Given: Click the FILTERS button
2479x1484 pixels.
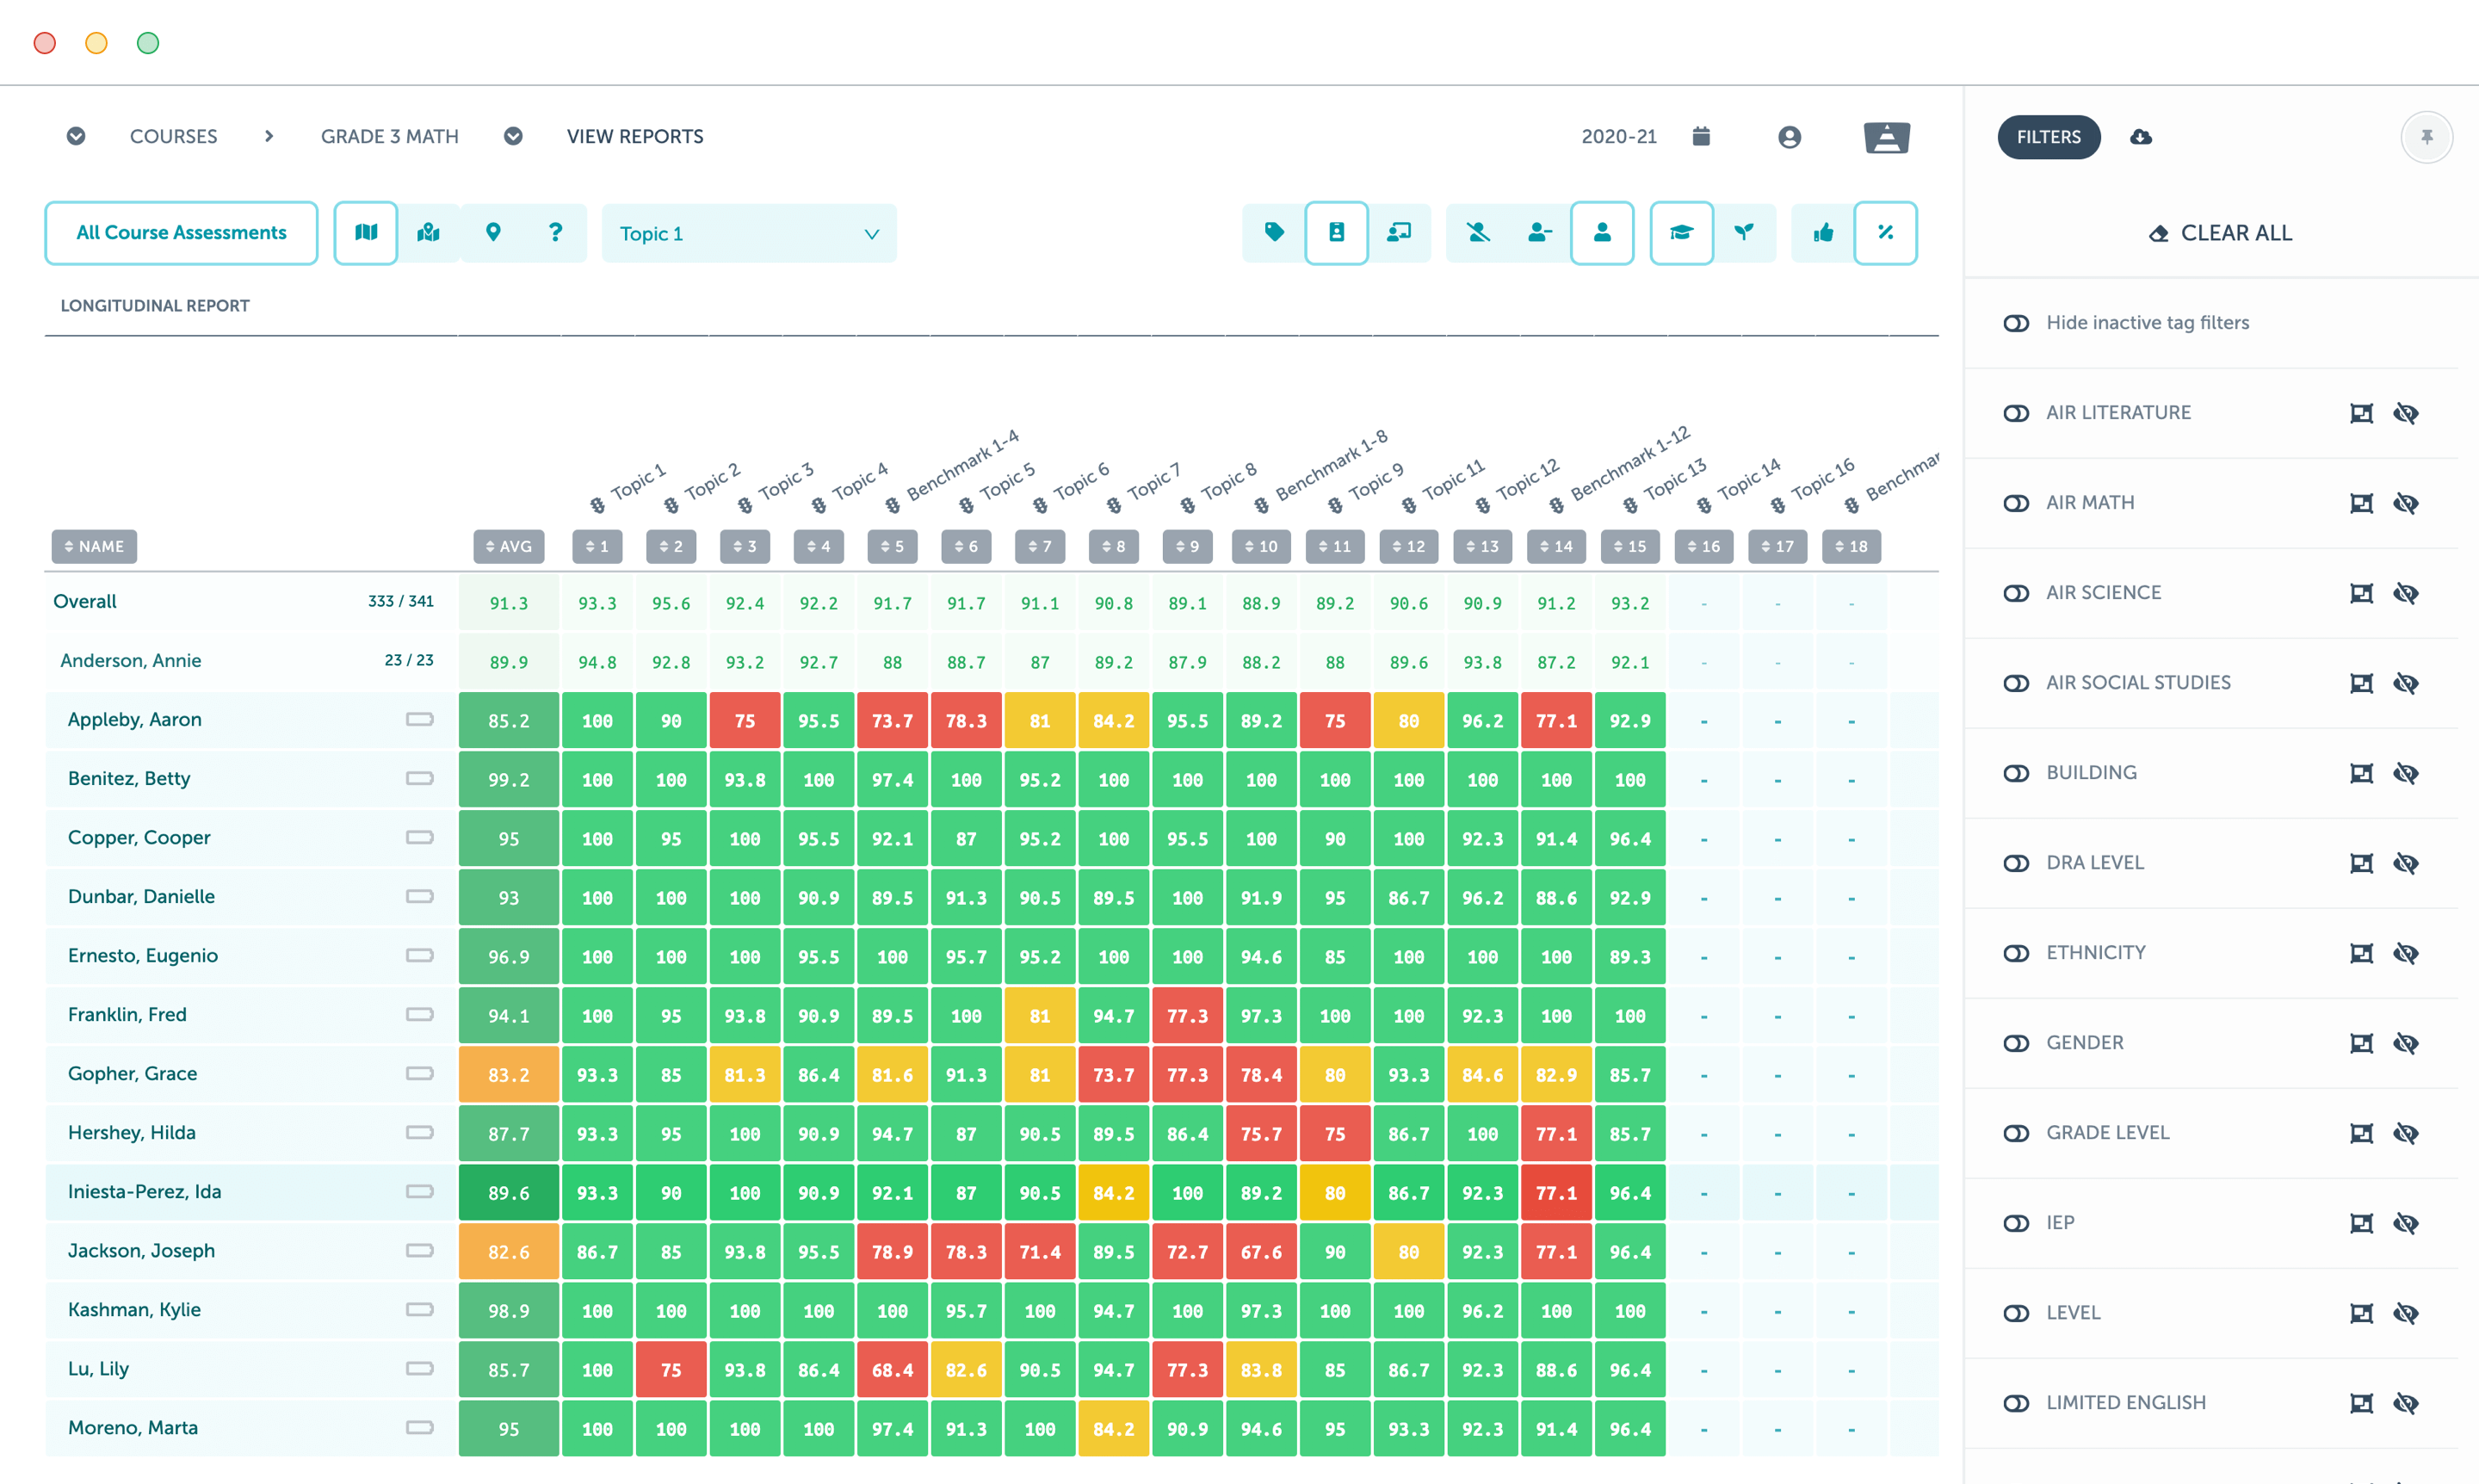Looking at the screenshot, I should (x=2048, y=137).
